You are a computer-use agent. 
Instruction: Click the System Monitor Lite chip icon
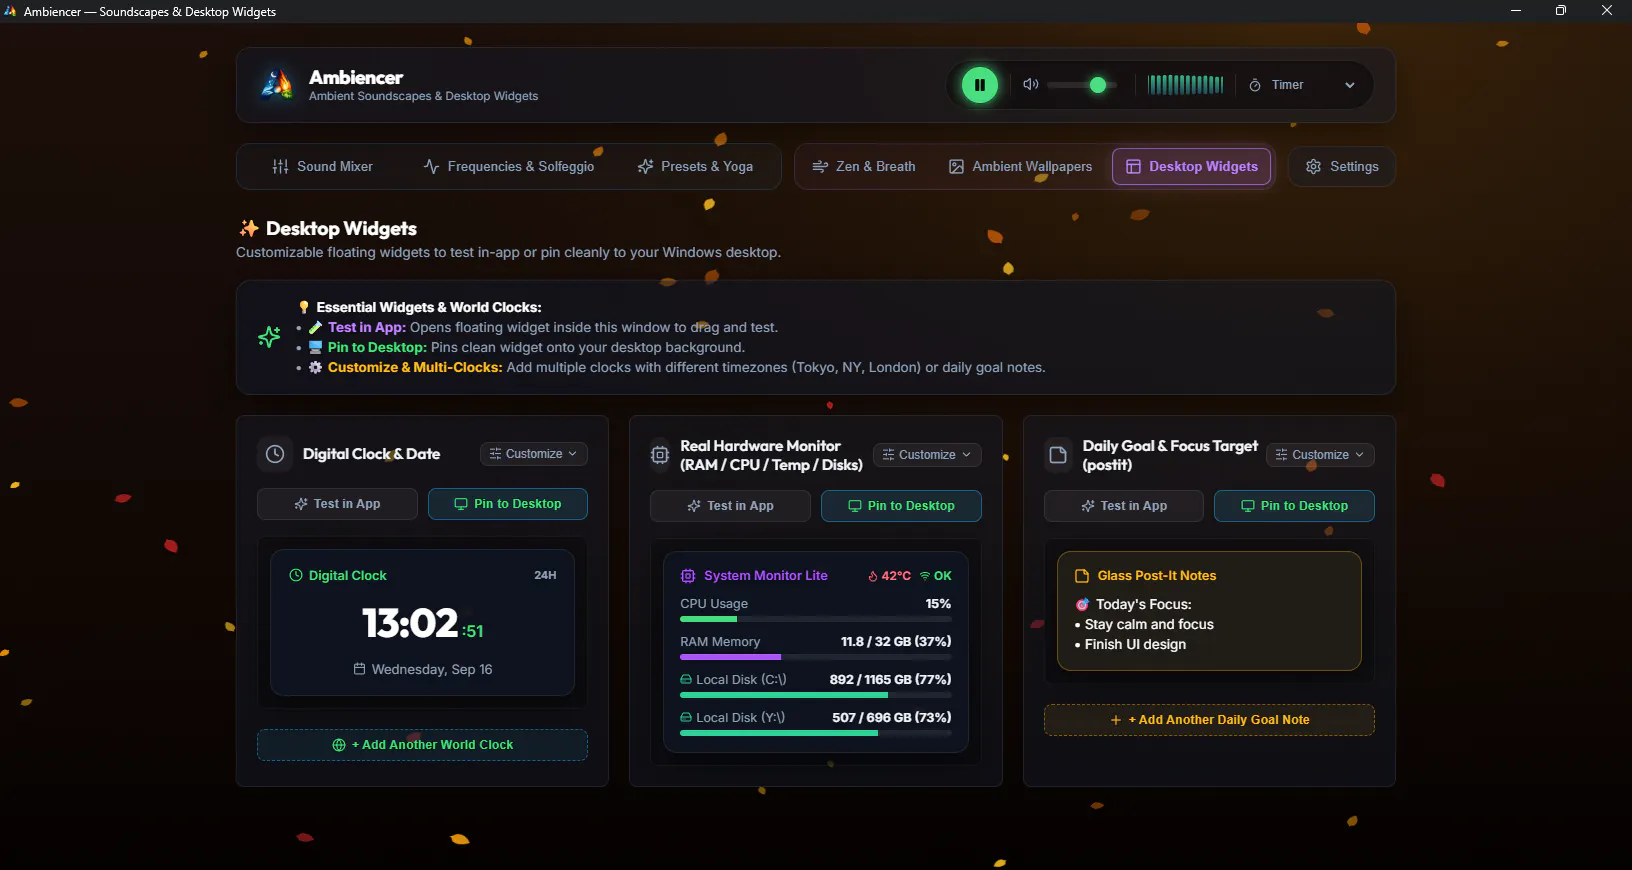(x=688, y=576)
